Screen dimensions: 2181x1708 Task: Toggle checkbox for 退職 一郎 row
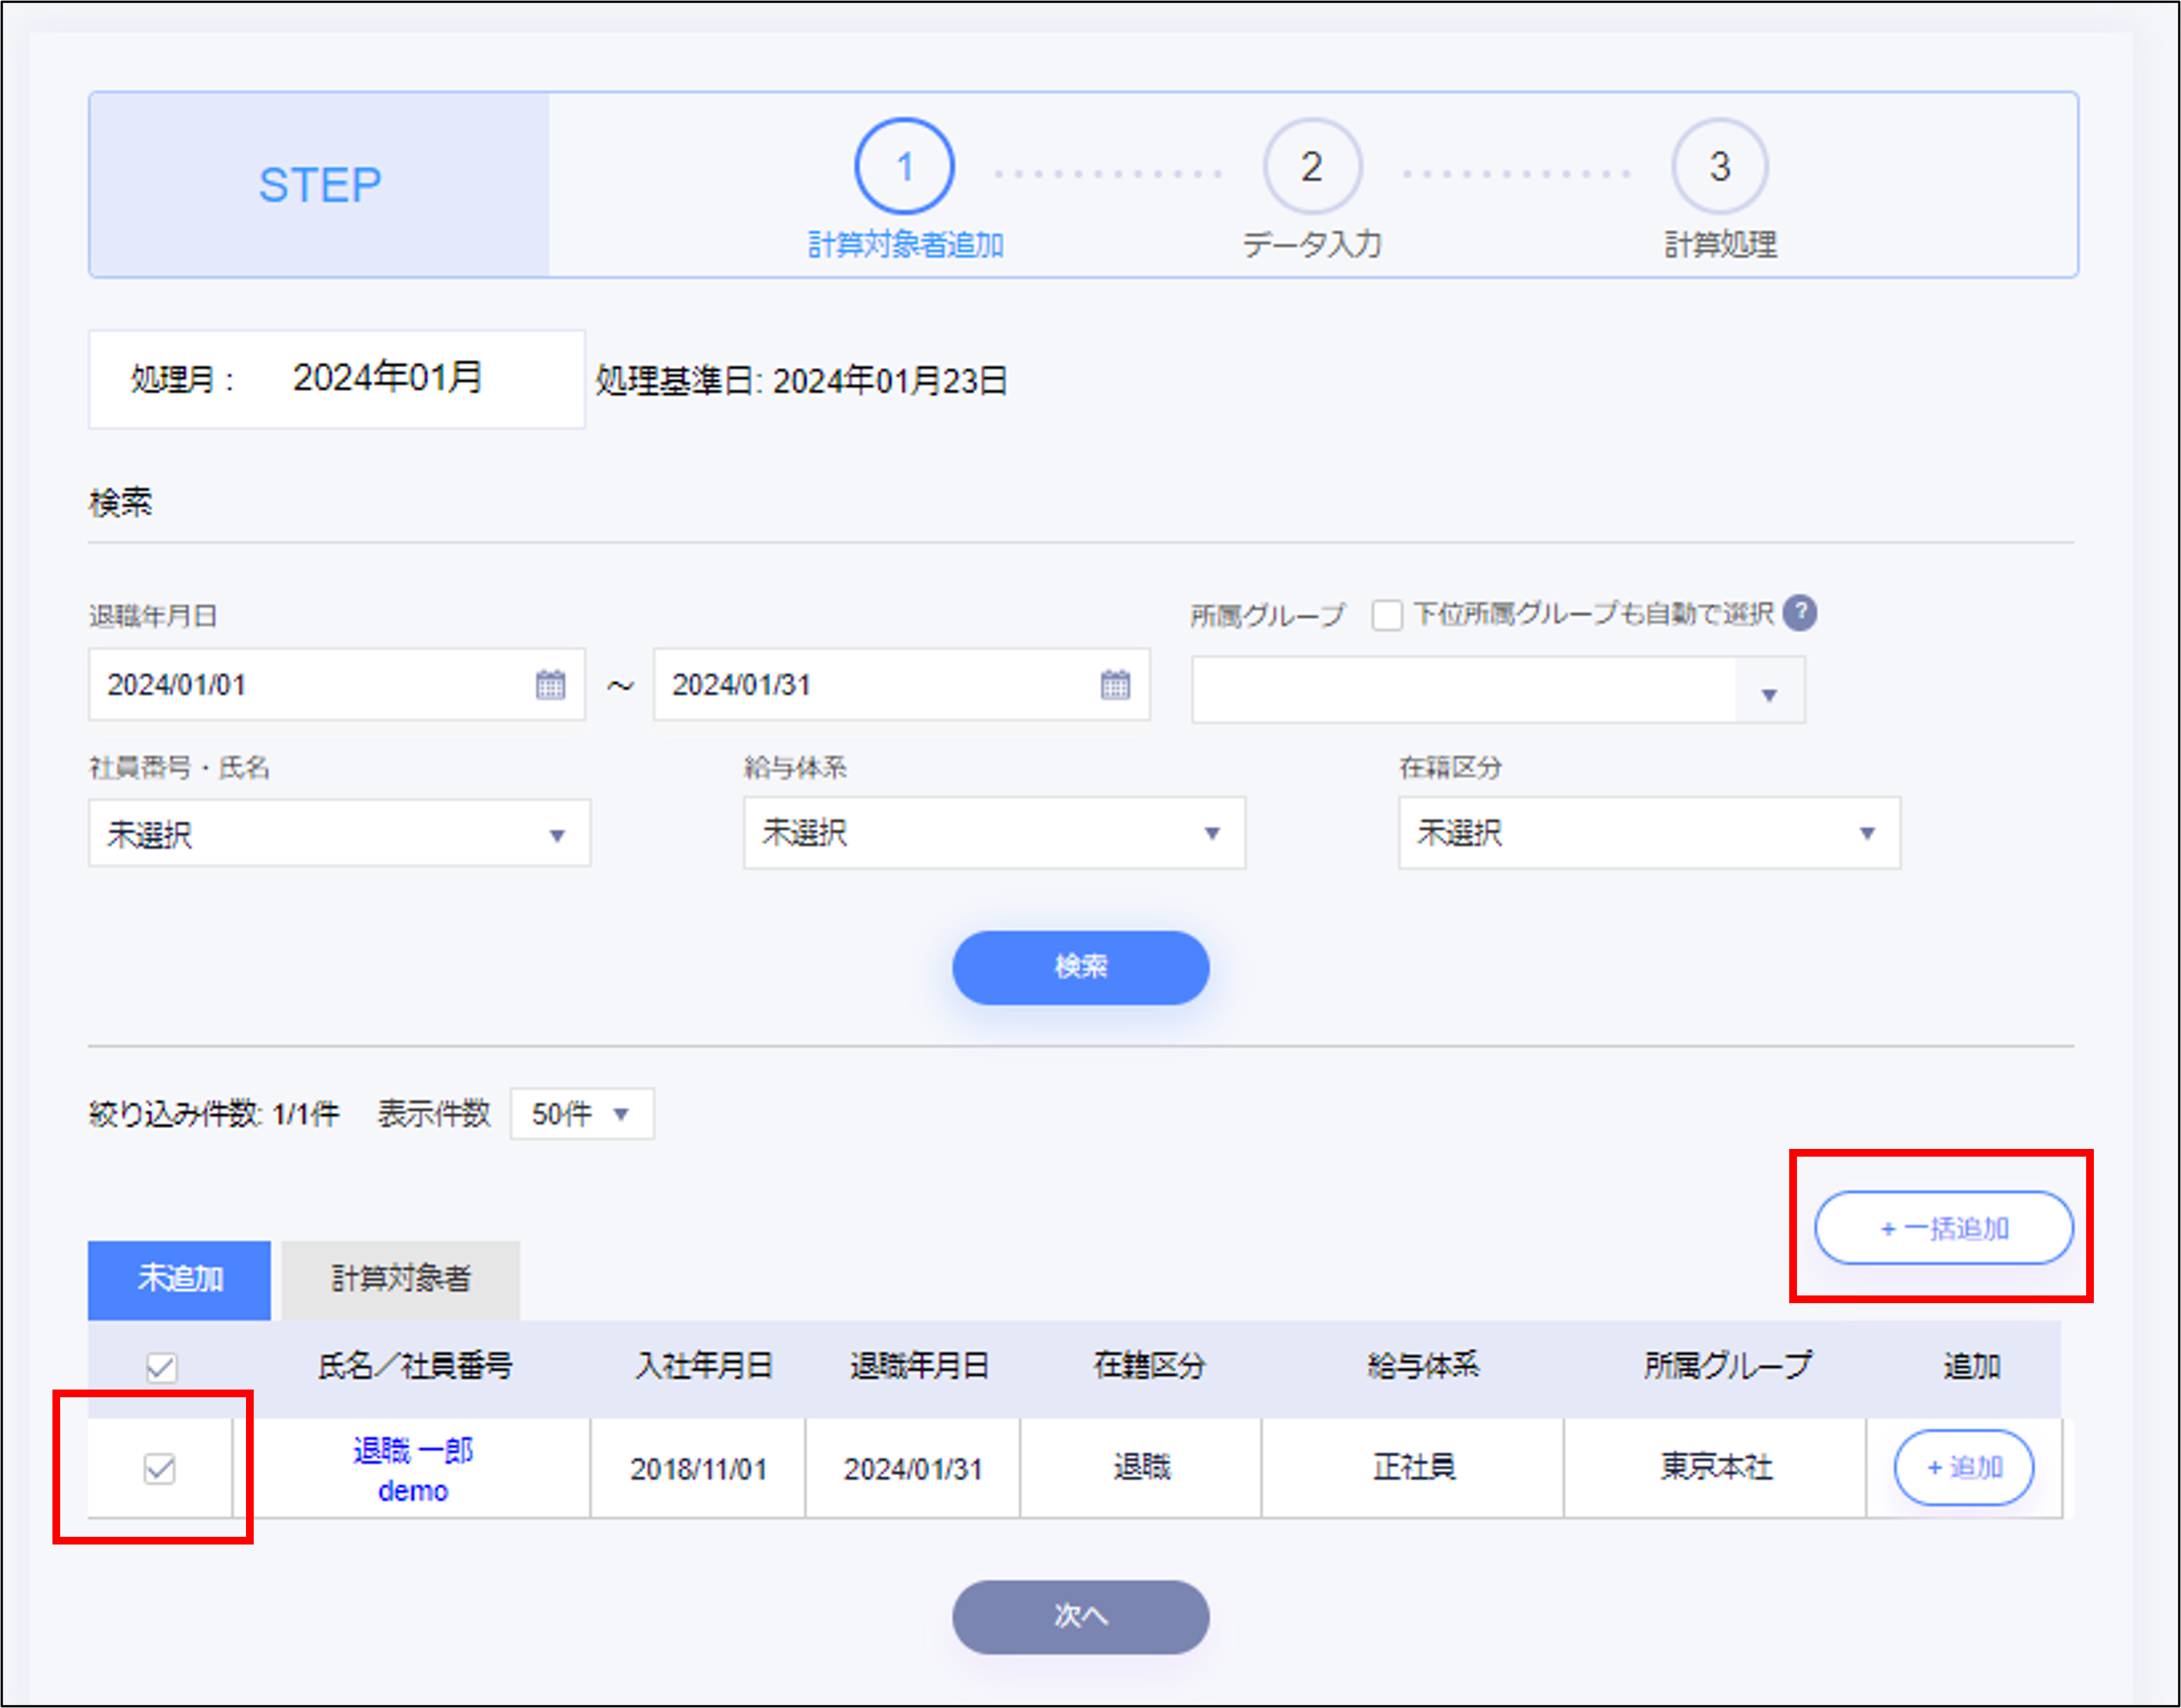click(x=159, y=1468)
